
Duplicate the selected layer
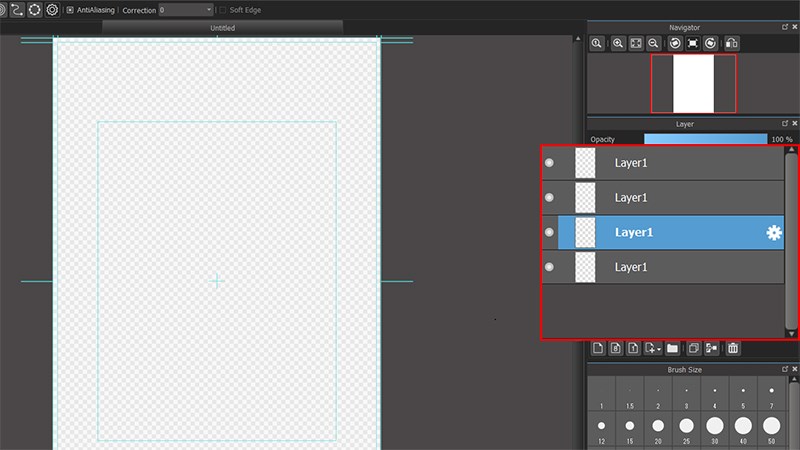point(693,348)
